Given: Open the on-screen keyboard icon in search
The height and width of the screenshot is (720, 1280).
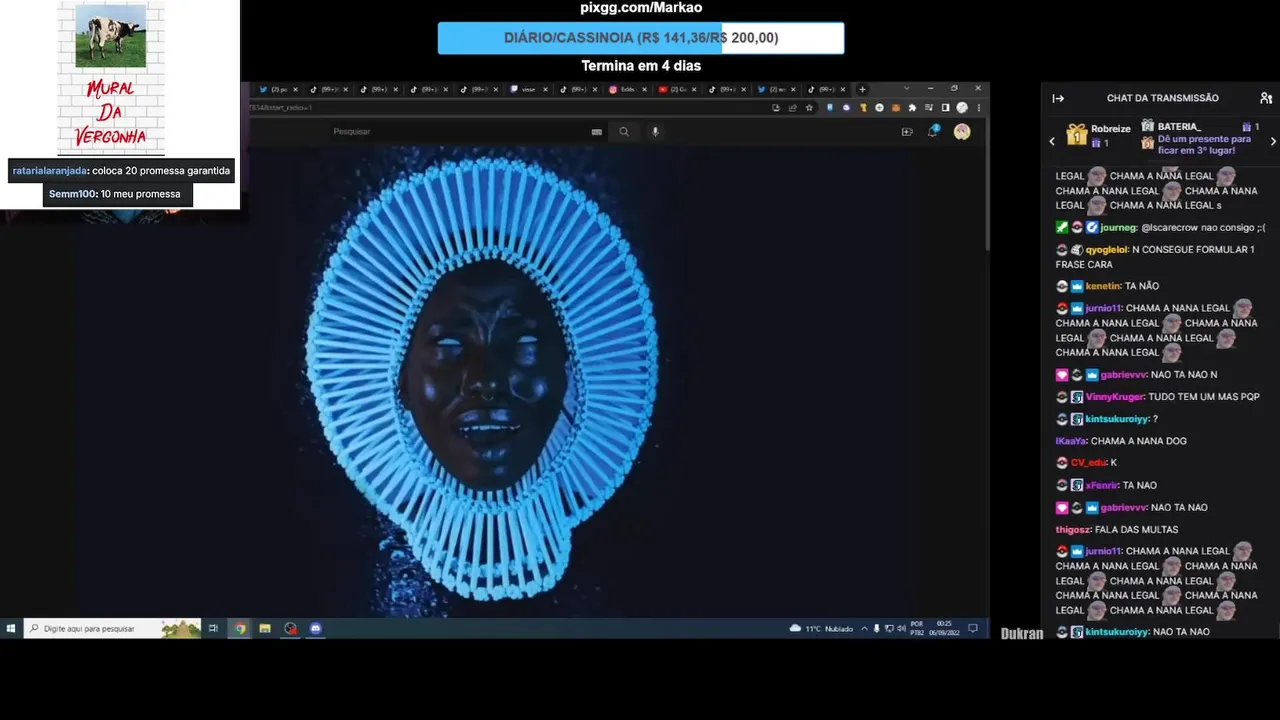Looking at the screenshot, I should pyautogui.click(x=597, y=131).
